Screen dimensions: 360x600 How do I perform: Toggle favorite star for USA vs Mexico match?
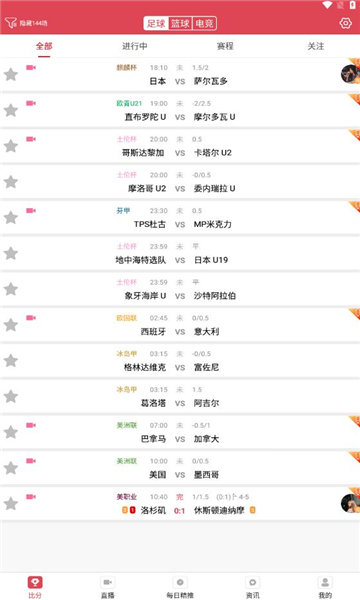pos(11,468)
